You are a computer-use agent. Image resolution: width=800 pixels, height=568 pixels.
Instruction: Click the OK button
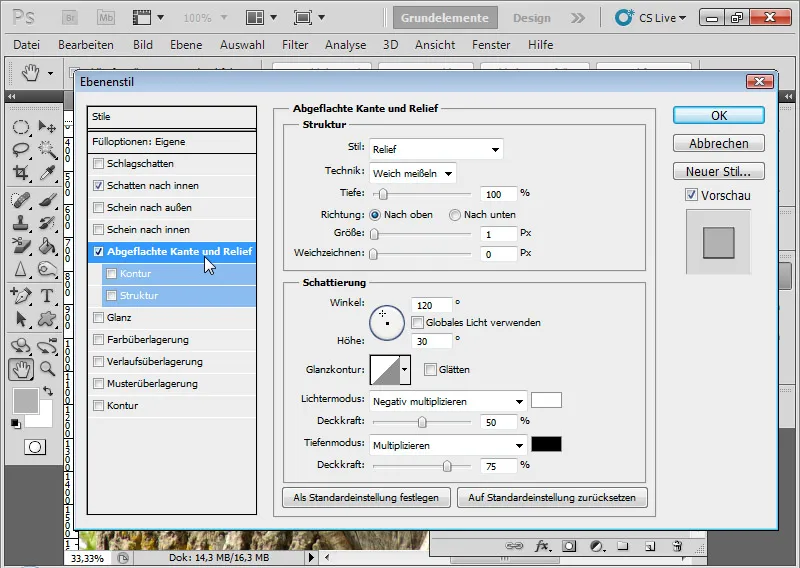[719, 115]
